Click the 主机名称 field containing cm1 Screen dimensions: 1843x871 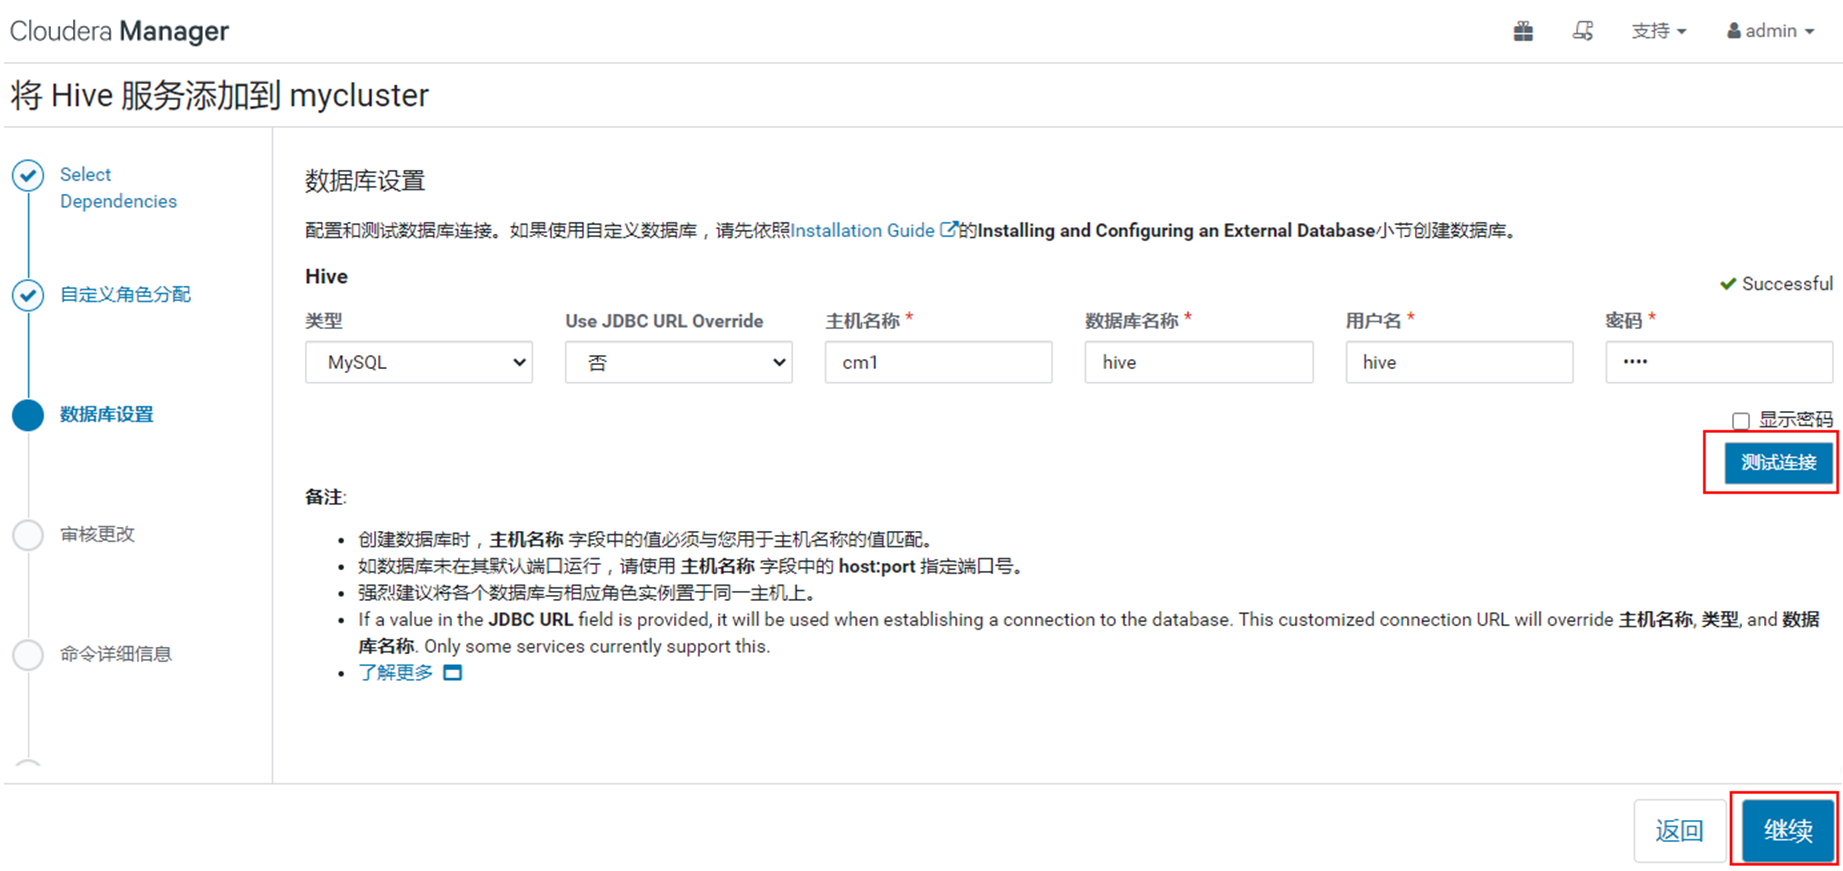click(x=939, y=362)
